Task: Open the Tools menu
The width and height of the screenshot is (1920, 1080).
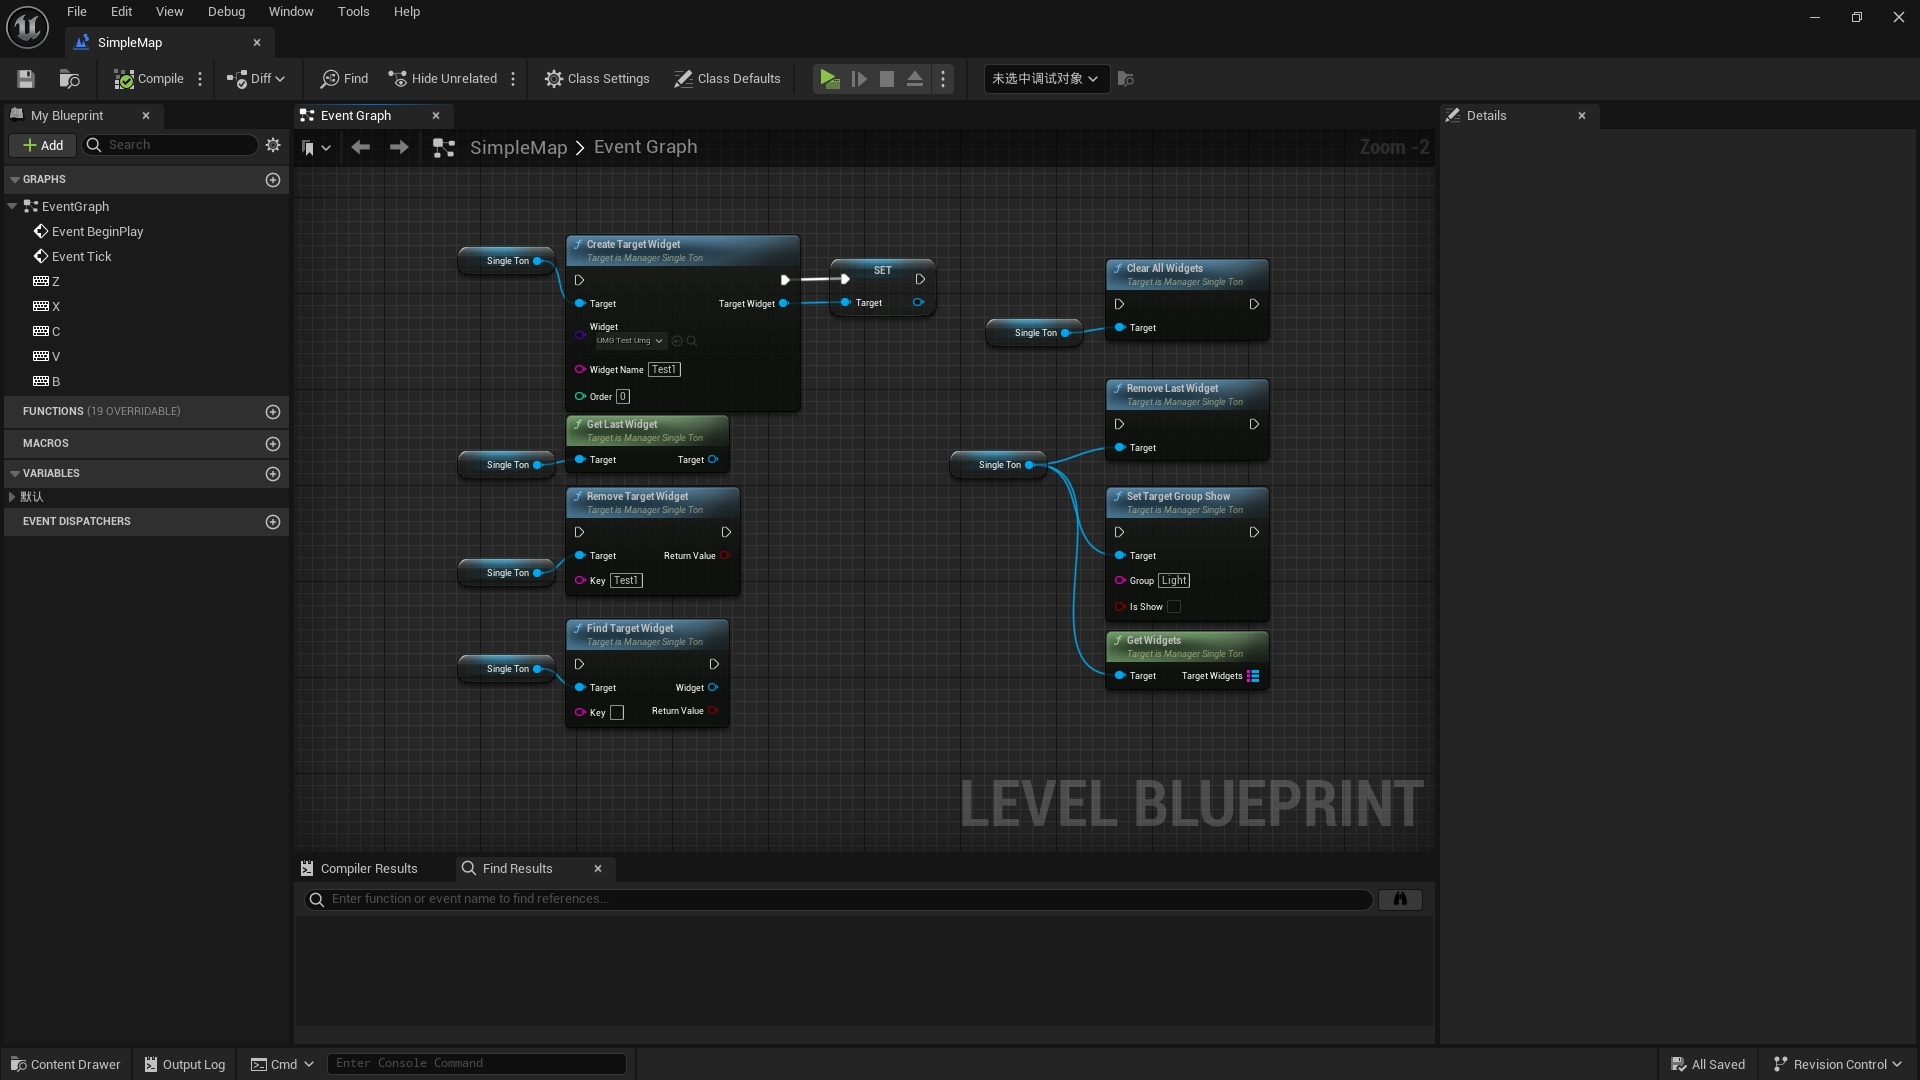Action: coord(353,11)
